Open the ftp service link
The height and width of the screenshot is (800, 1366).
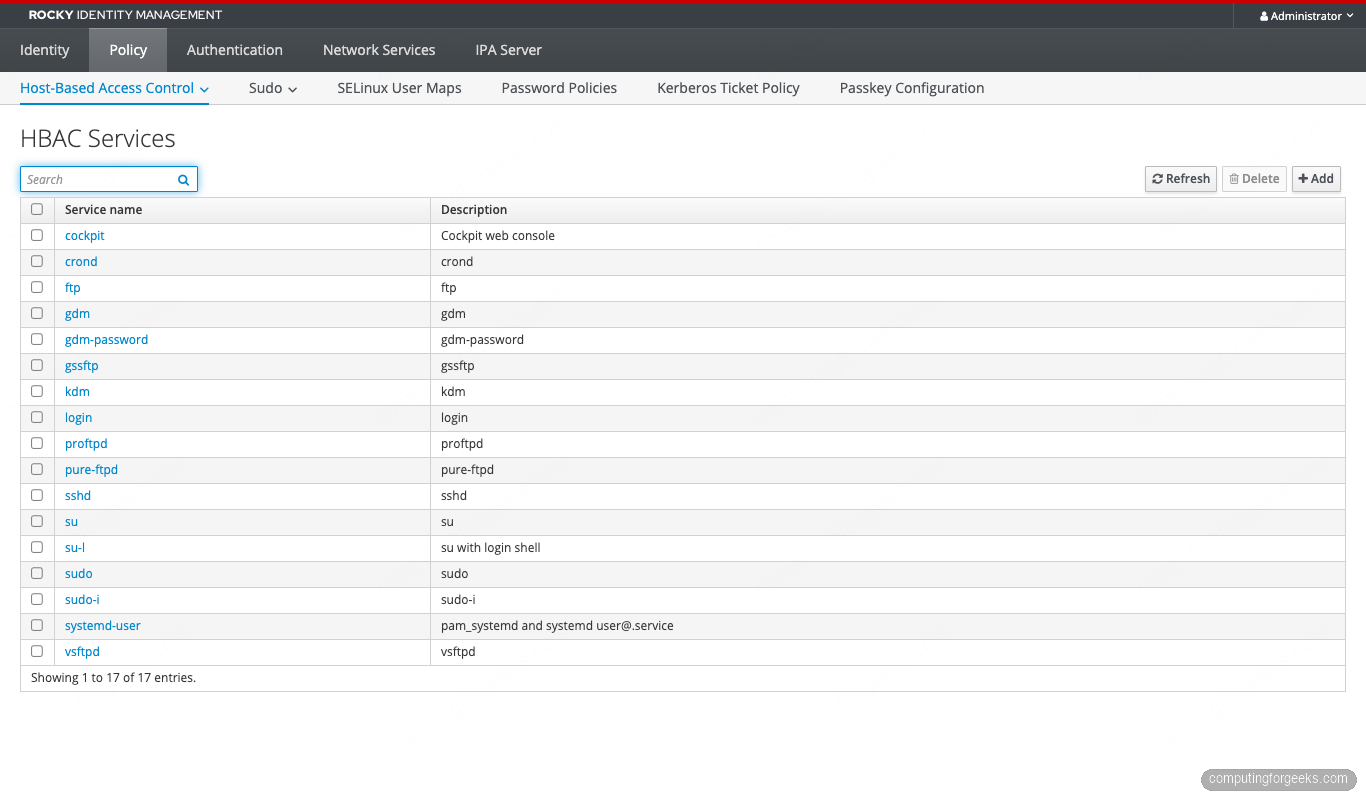pos(73,288)
